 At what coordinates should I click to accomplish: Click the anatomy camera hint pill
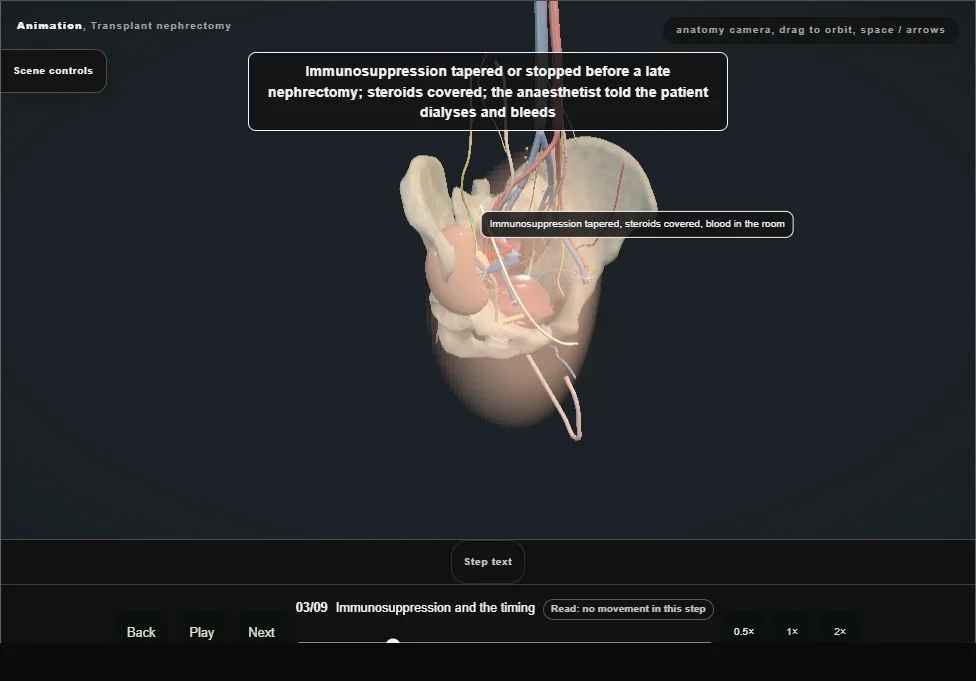click(x=810, y=30)
